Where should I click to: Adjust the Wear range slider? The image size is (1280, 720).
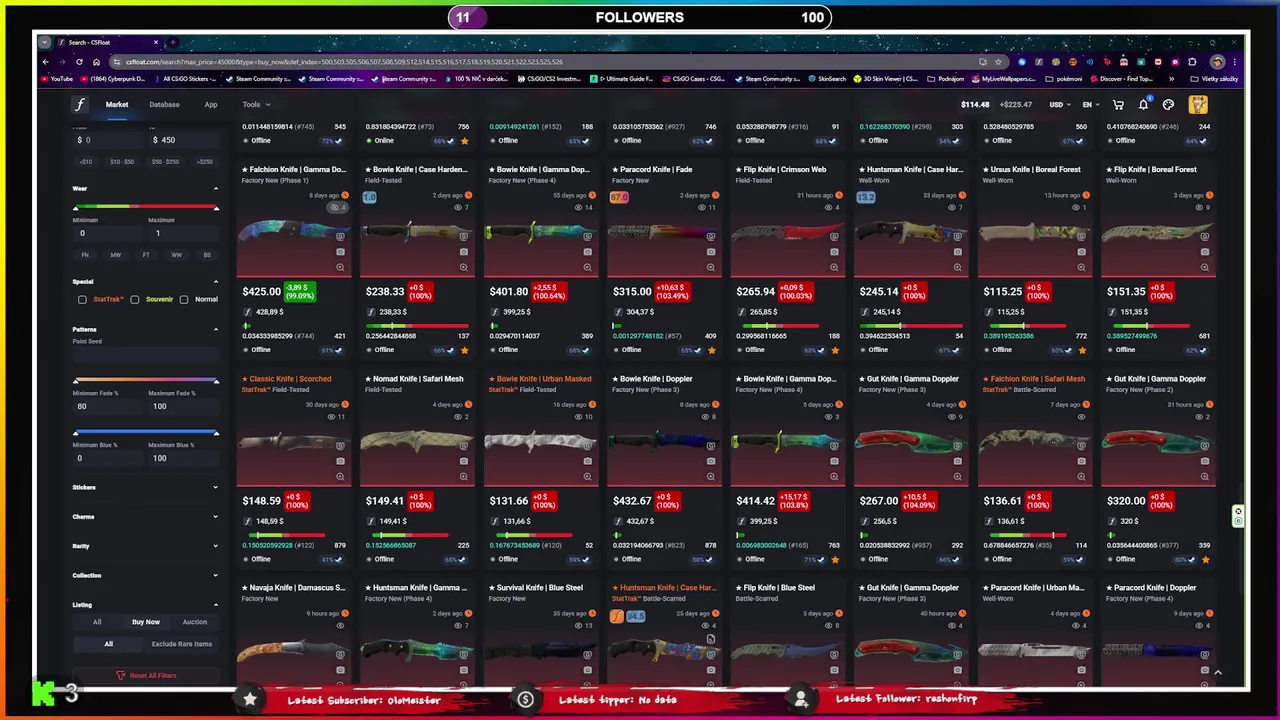pos(146,207)
